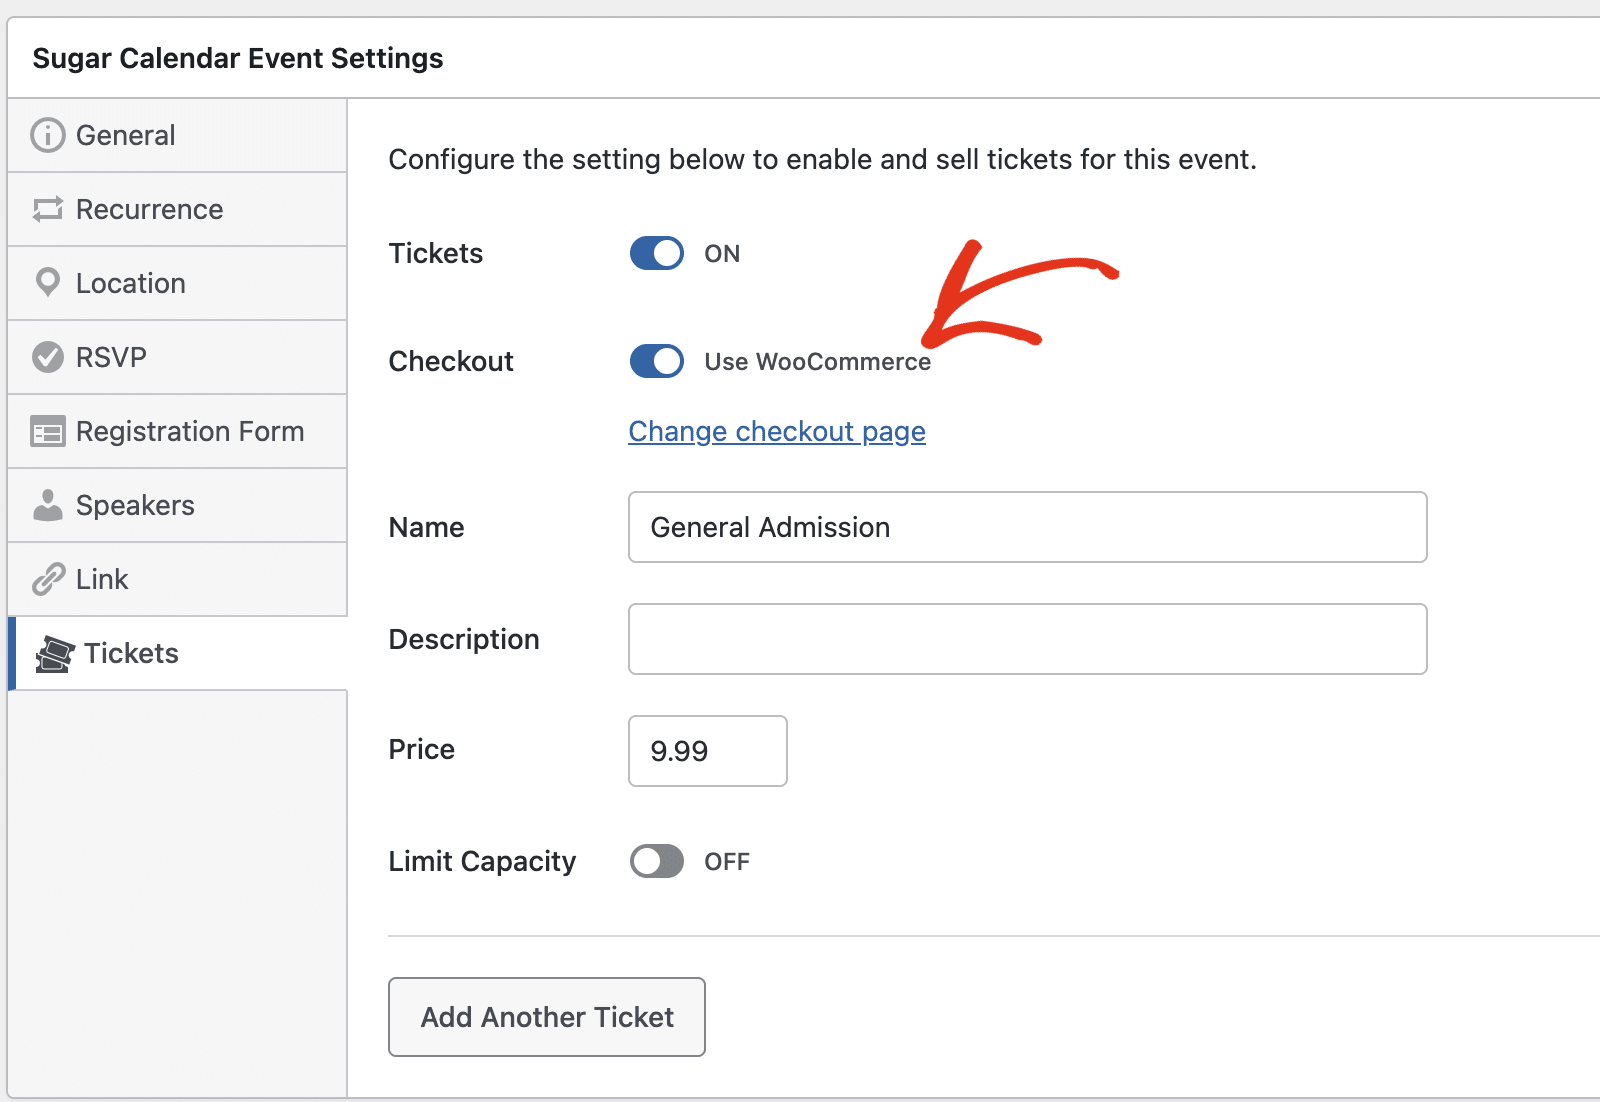Click the Sugar Calendar Event Settings heading
Image resolution: width=1600 pixels, height=1102 pixels.
tap(238, 58)
